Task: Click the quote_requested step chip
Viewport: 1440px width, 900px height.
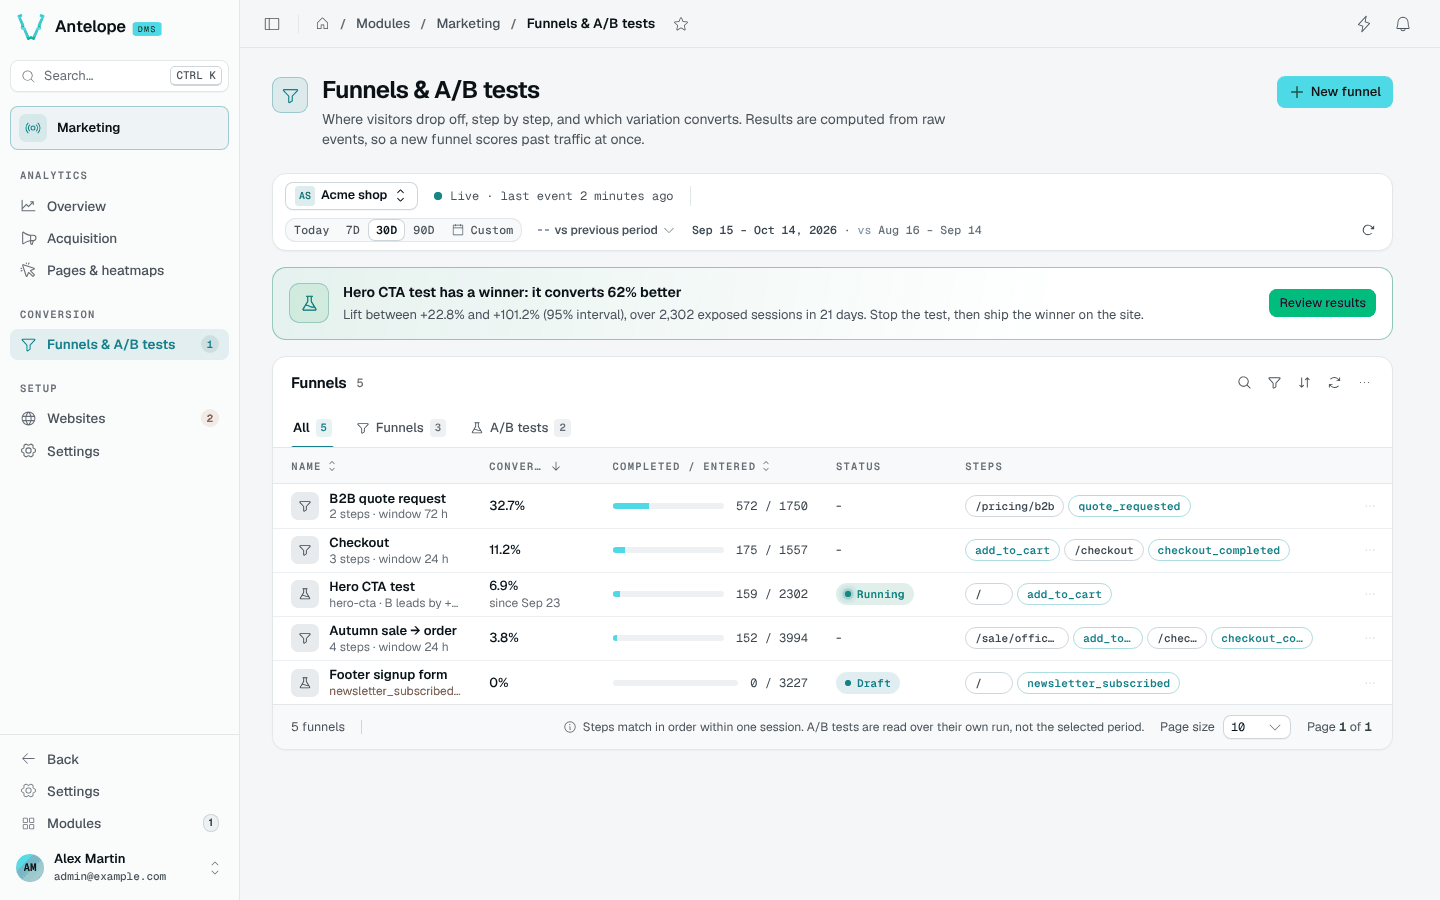Action: (1129, 506)
